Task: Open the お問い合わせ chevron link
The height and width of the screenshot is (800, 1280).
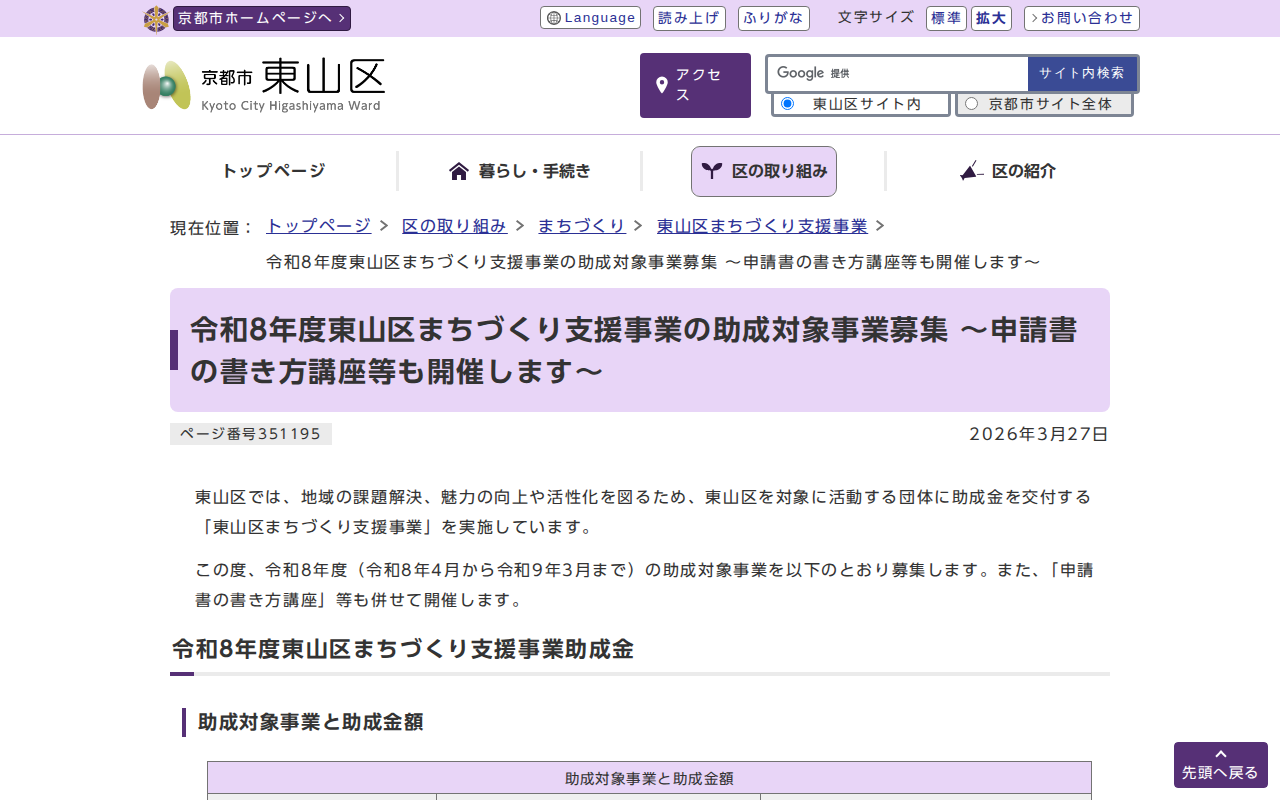Action: tap(1081, 18)
